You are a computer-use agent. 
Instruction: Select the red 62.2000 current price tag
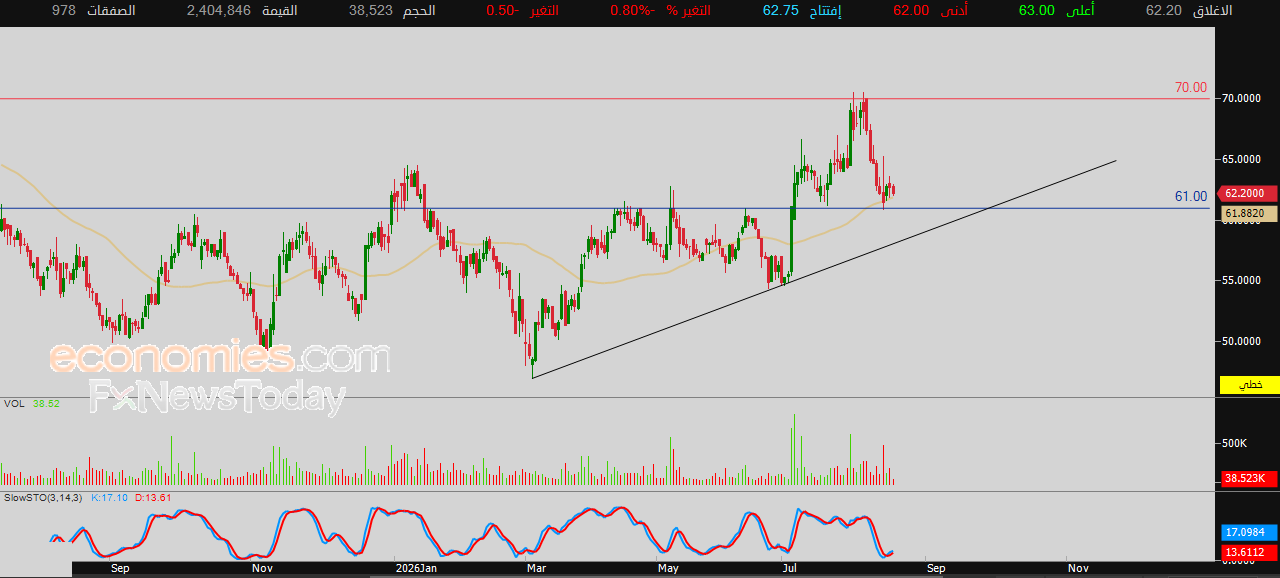coord(1249,194)
